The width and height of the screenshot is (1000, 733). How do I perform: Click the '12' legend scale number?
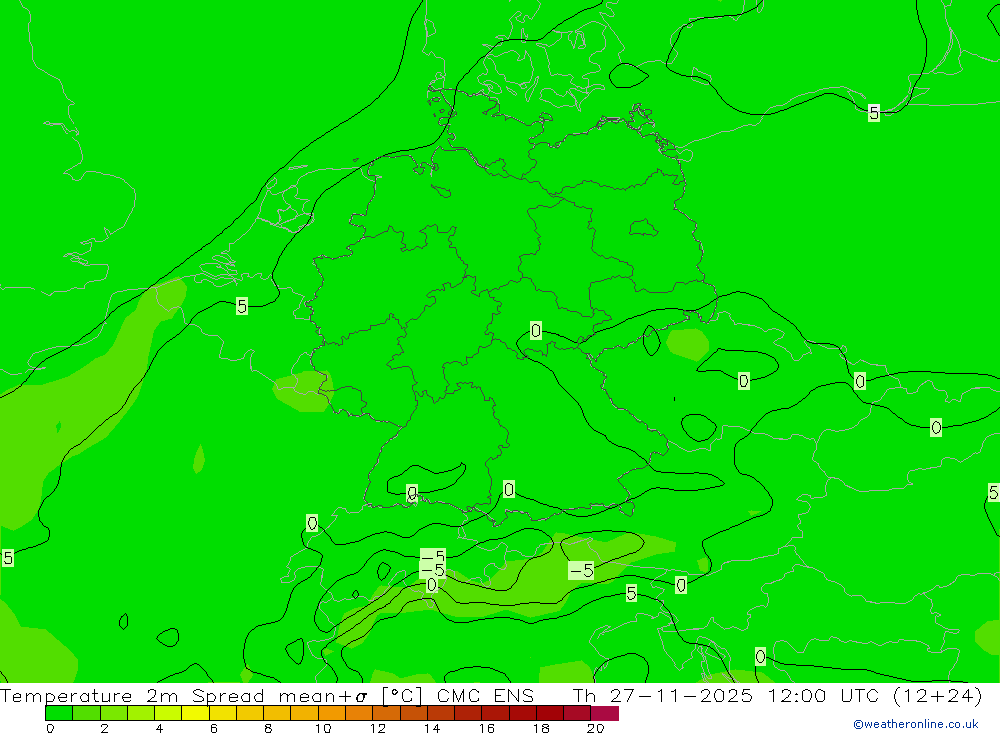(x=378, y=728)
